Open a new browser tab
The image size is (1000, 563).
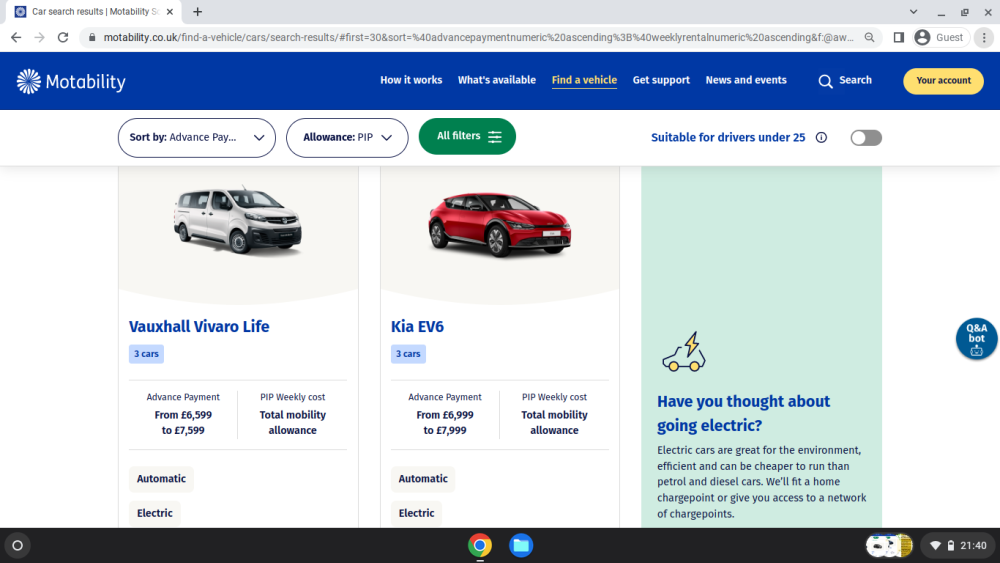click(198, 11)
